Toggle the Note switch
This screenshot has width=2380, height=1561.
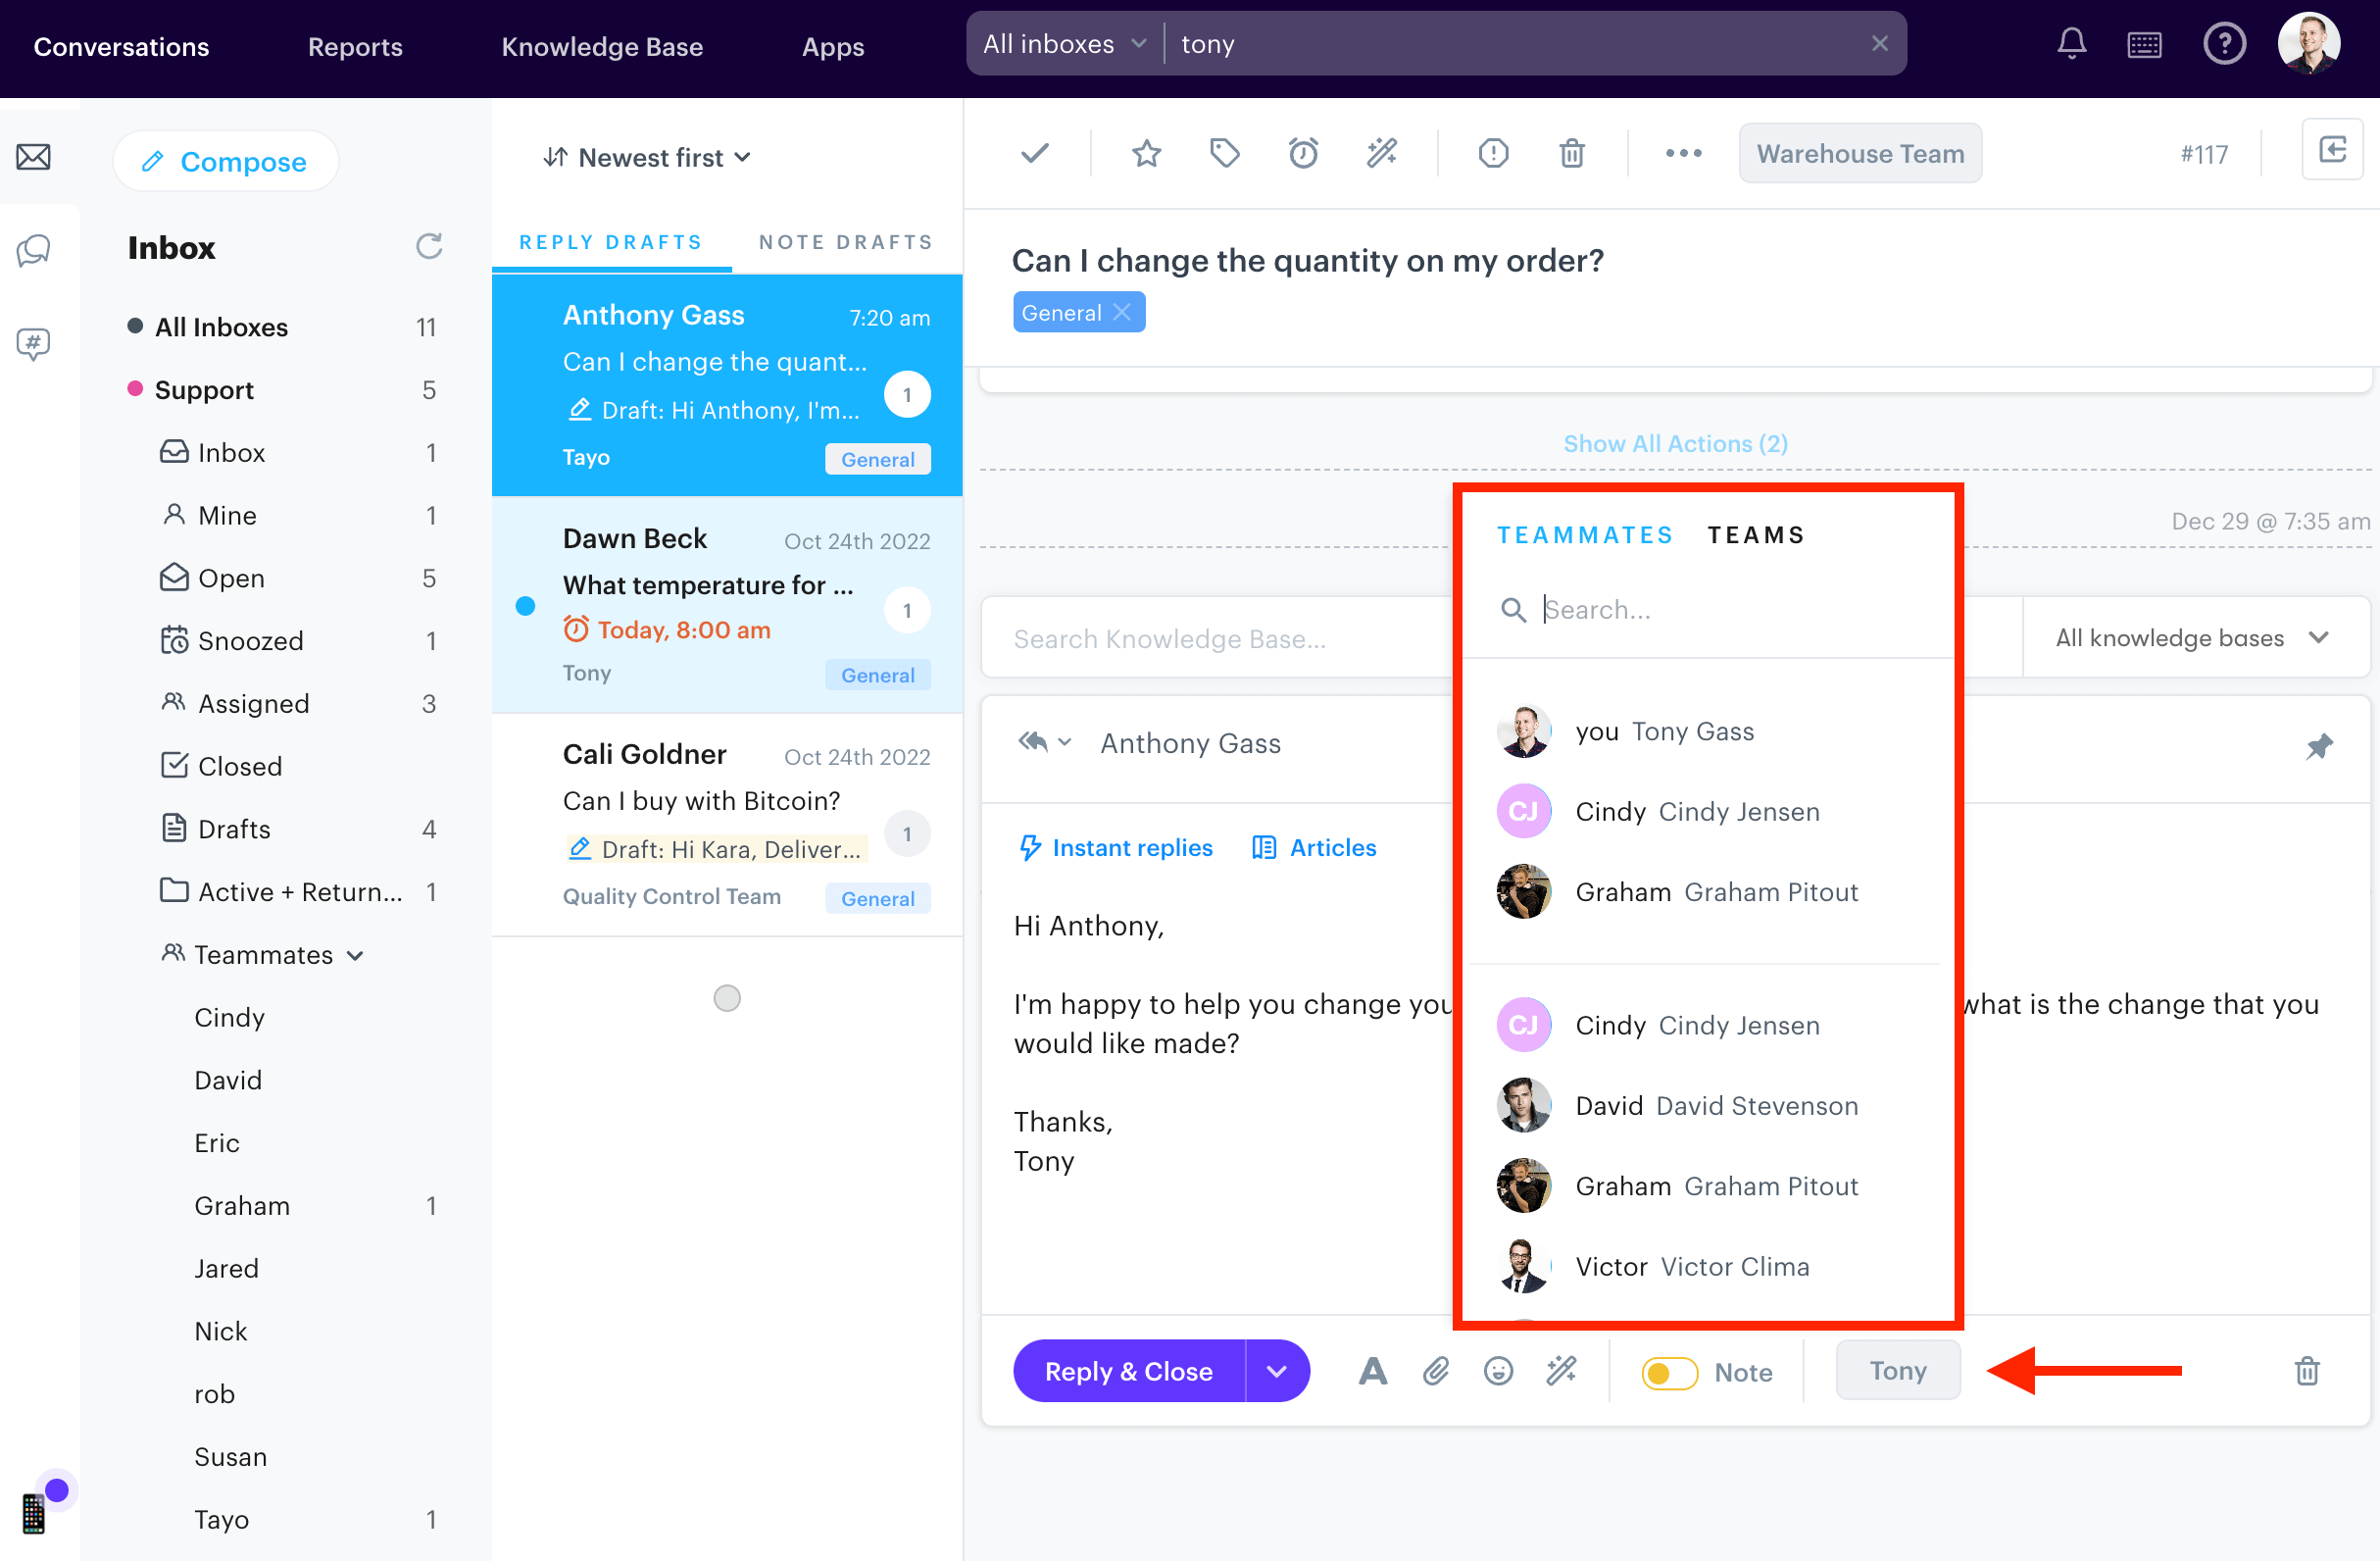coord(1669,1372)
